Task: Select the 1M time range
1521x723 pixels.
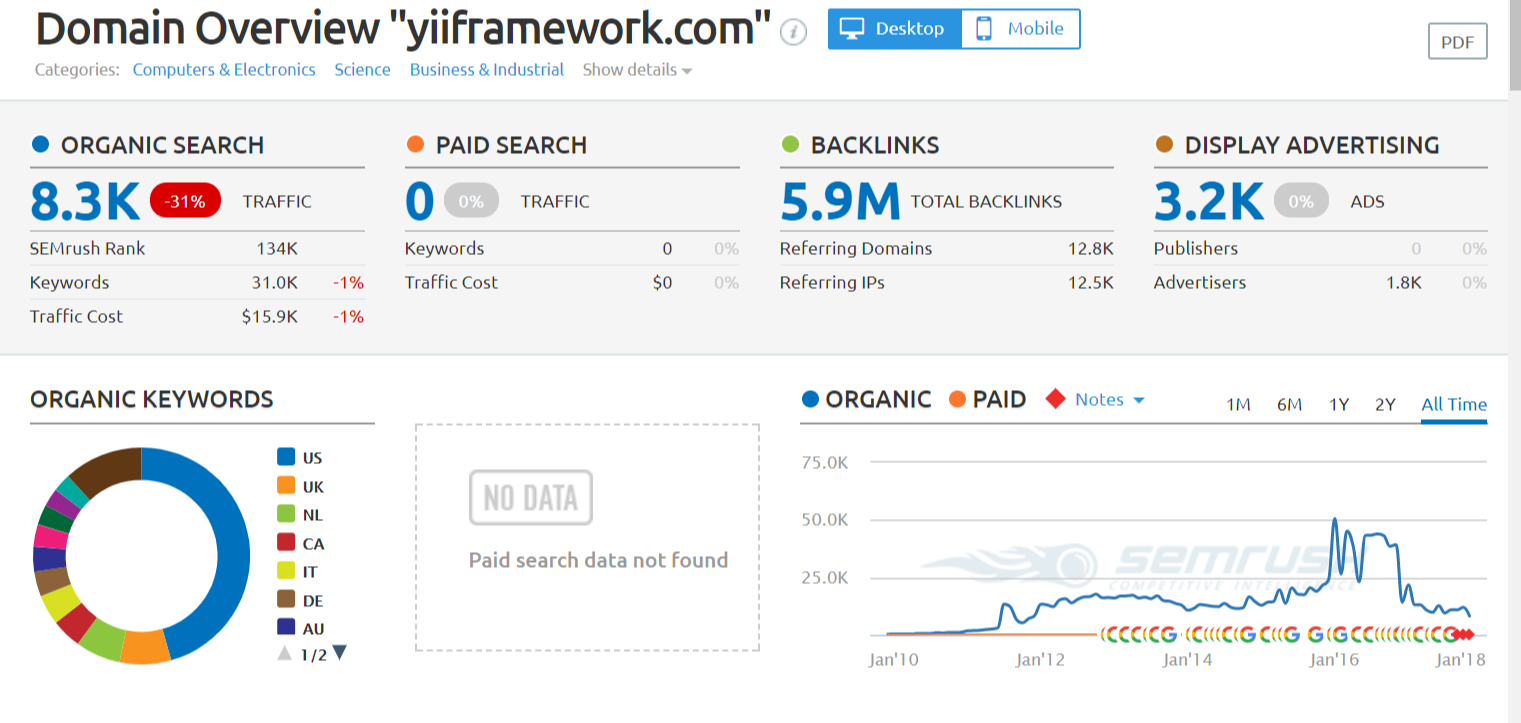Action: coord(1238,405)
